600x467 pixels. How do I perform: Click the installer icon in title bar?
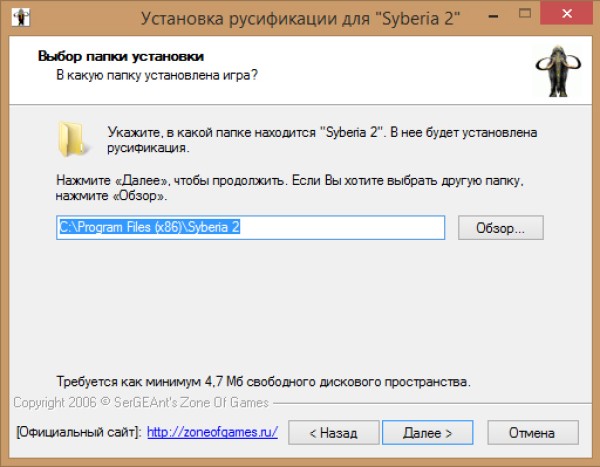coord(21,17)
